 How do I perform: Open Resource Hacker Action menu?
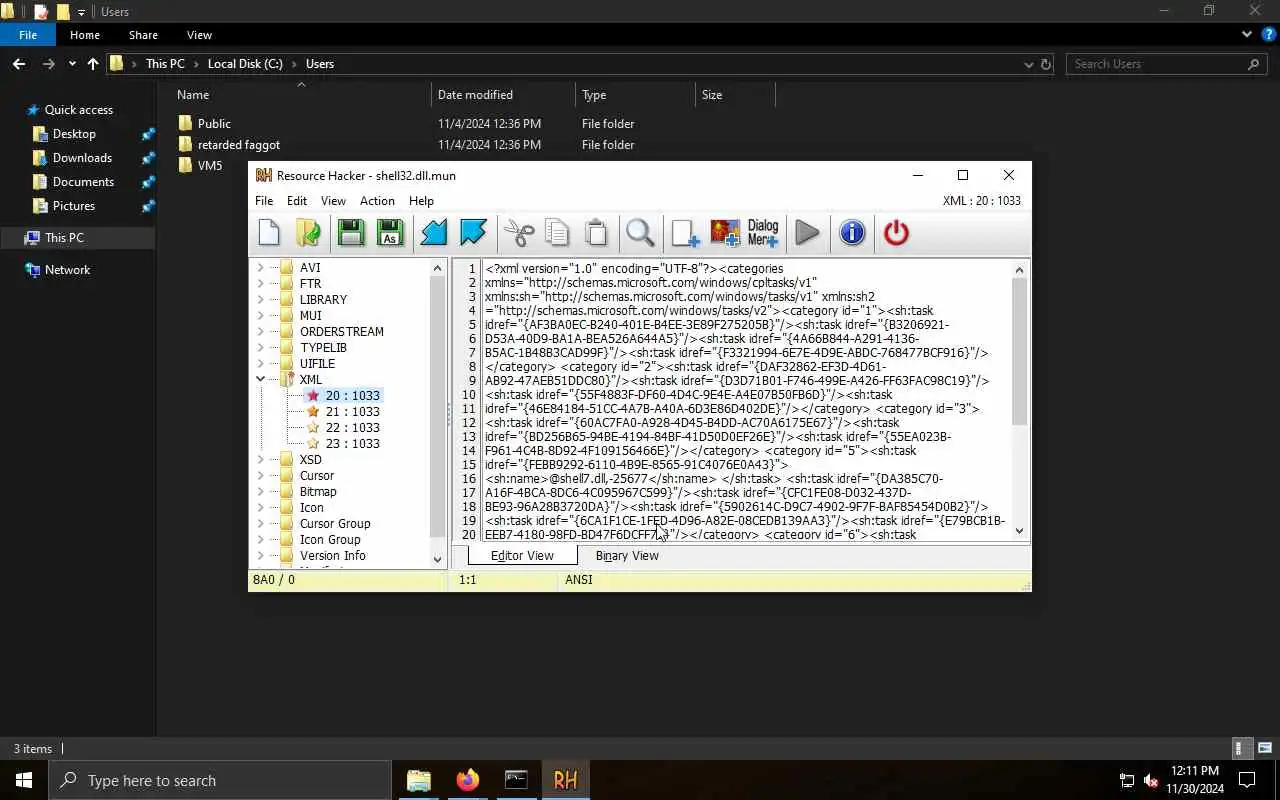377,201
